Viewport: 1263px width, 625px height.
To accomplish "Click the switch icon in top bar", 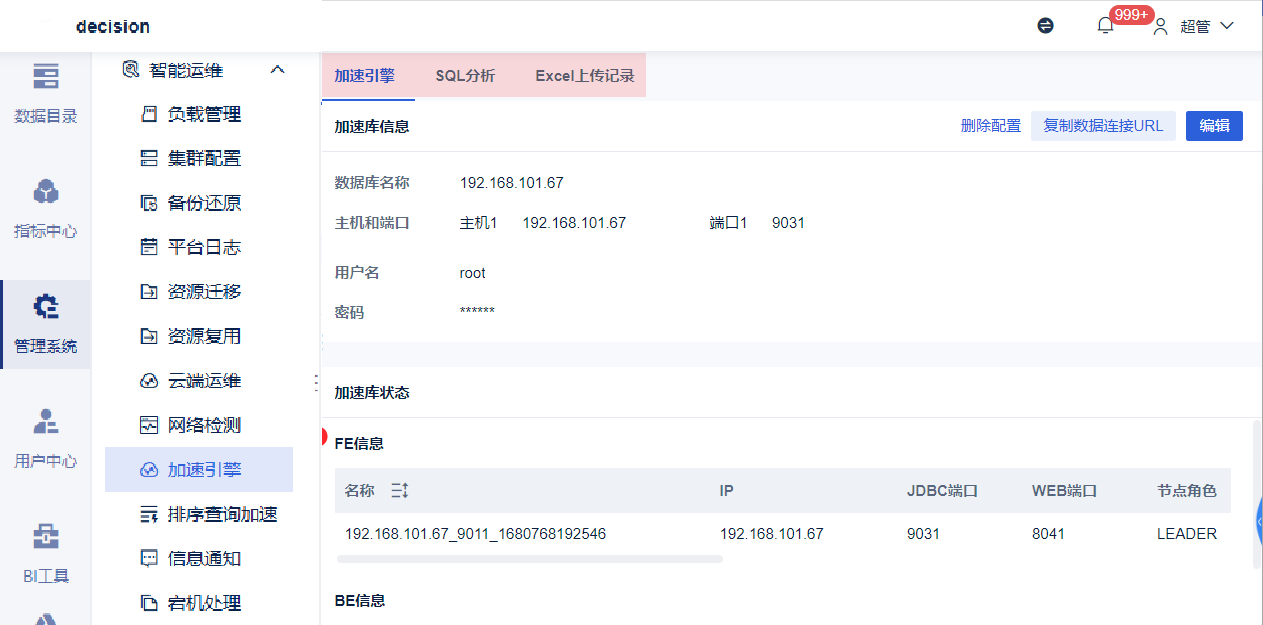I will pos(1046,26).
